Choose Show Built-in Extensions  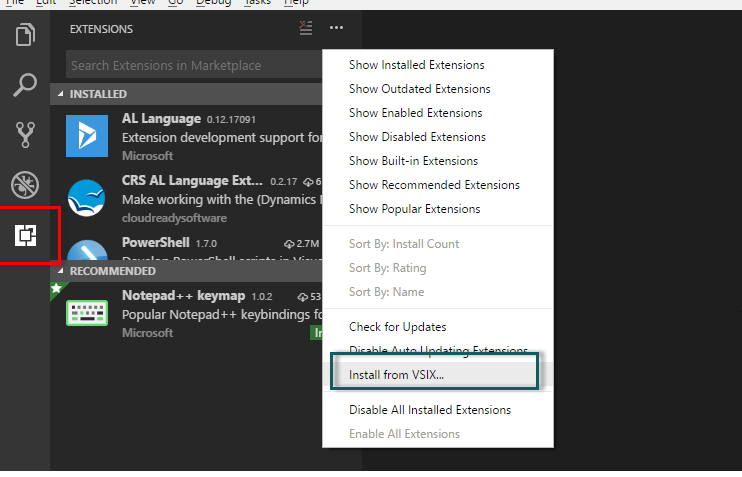coord(413,161)
